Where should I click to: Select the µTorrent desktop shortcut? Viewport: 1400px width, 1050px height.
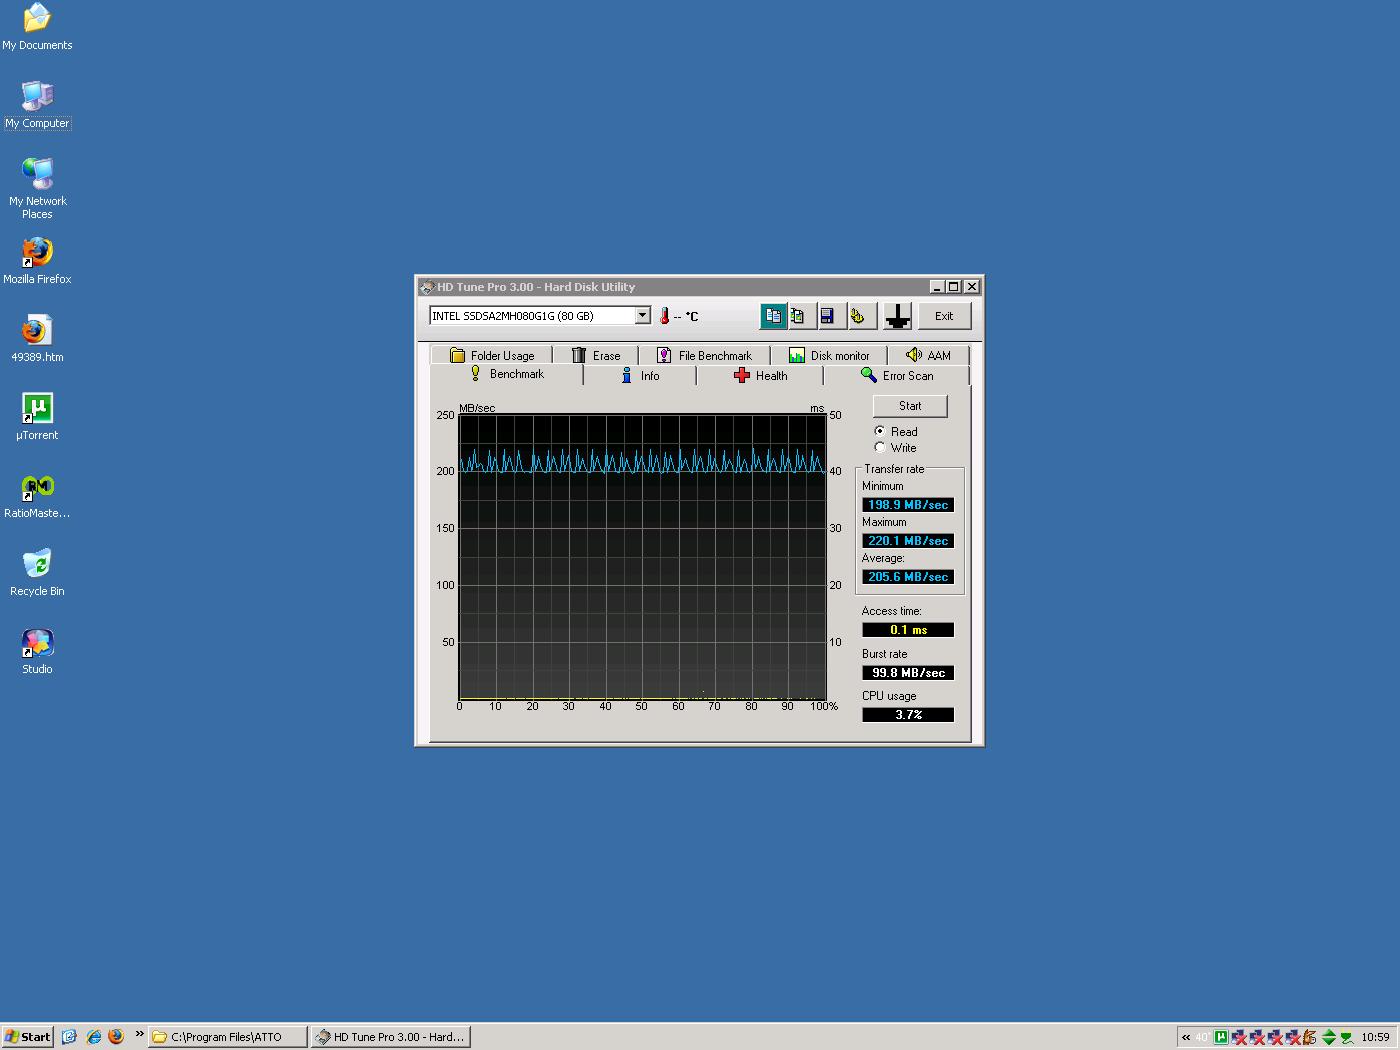tap(37, 417)
